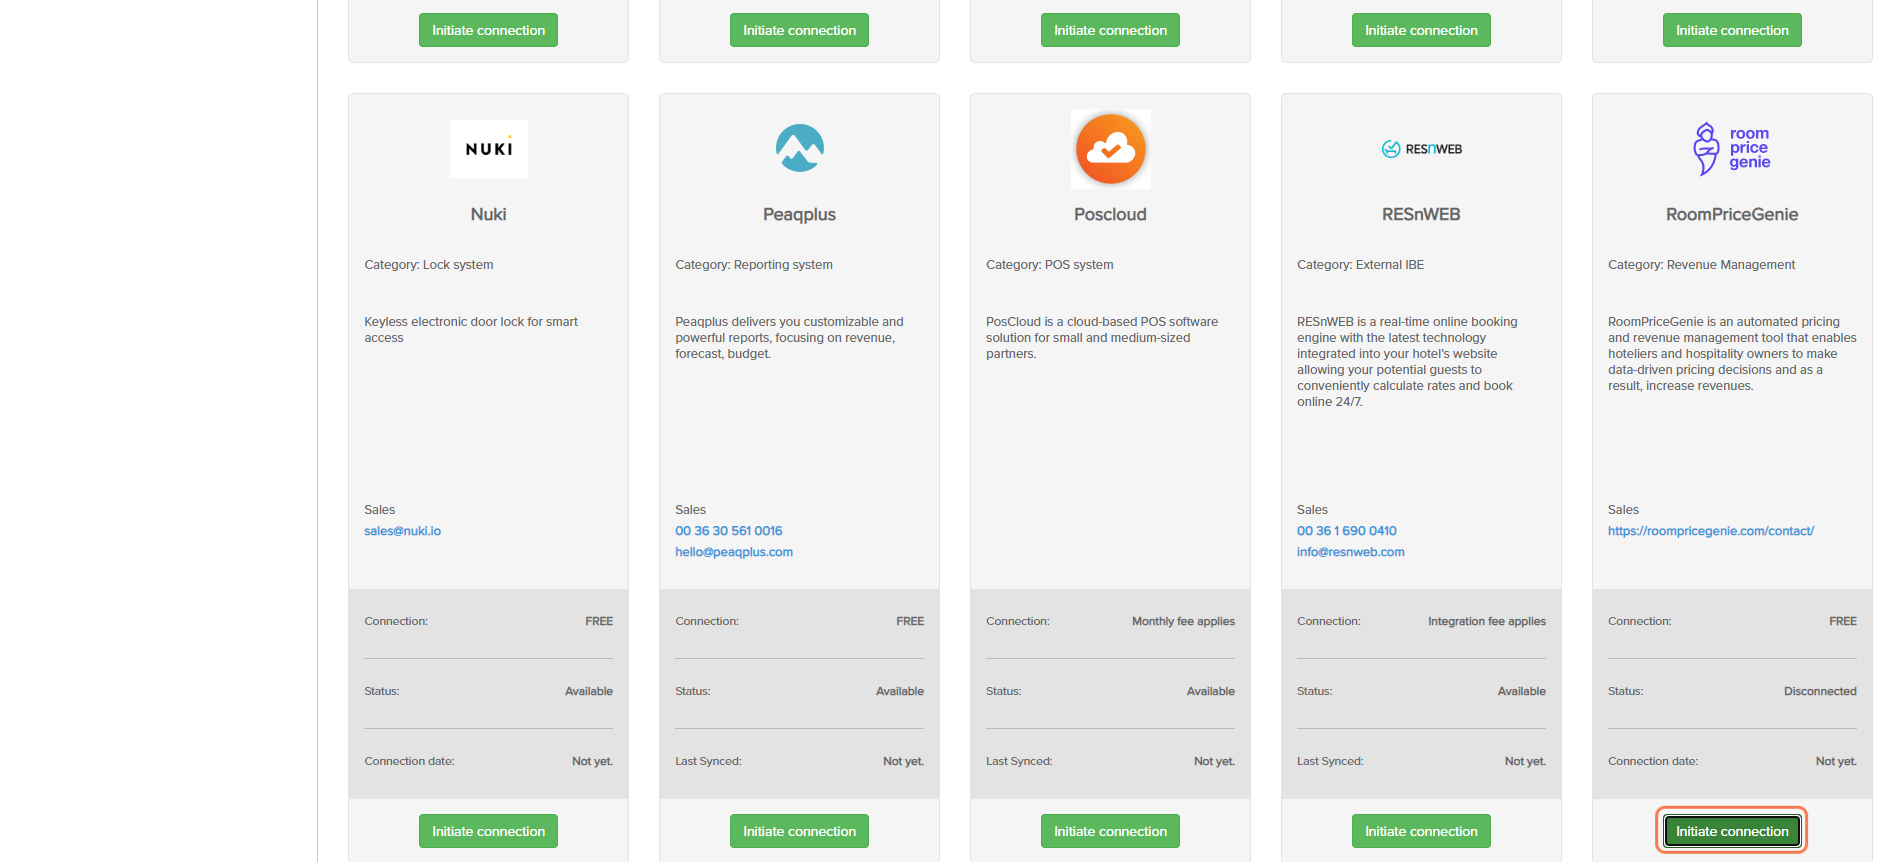1896x862 pixels.
Task: Initiate connection for Nuki
Action: click(488, 831)
